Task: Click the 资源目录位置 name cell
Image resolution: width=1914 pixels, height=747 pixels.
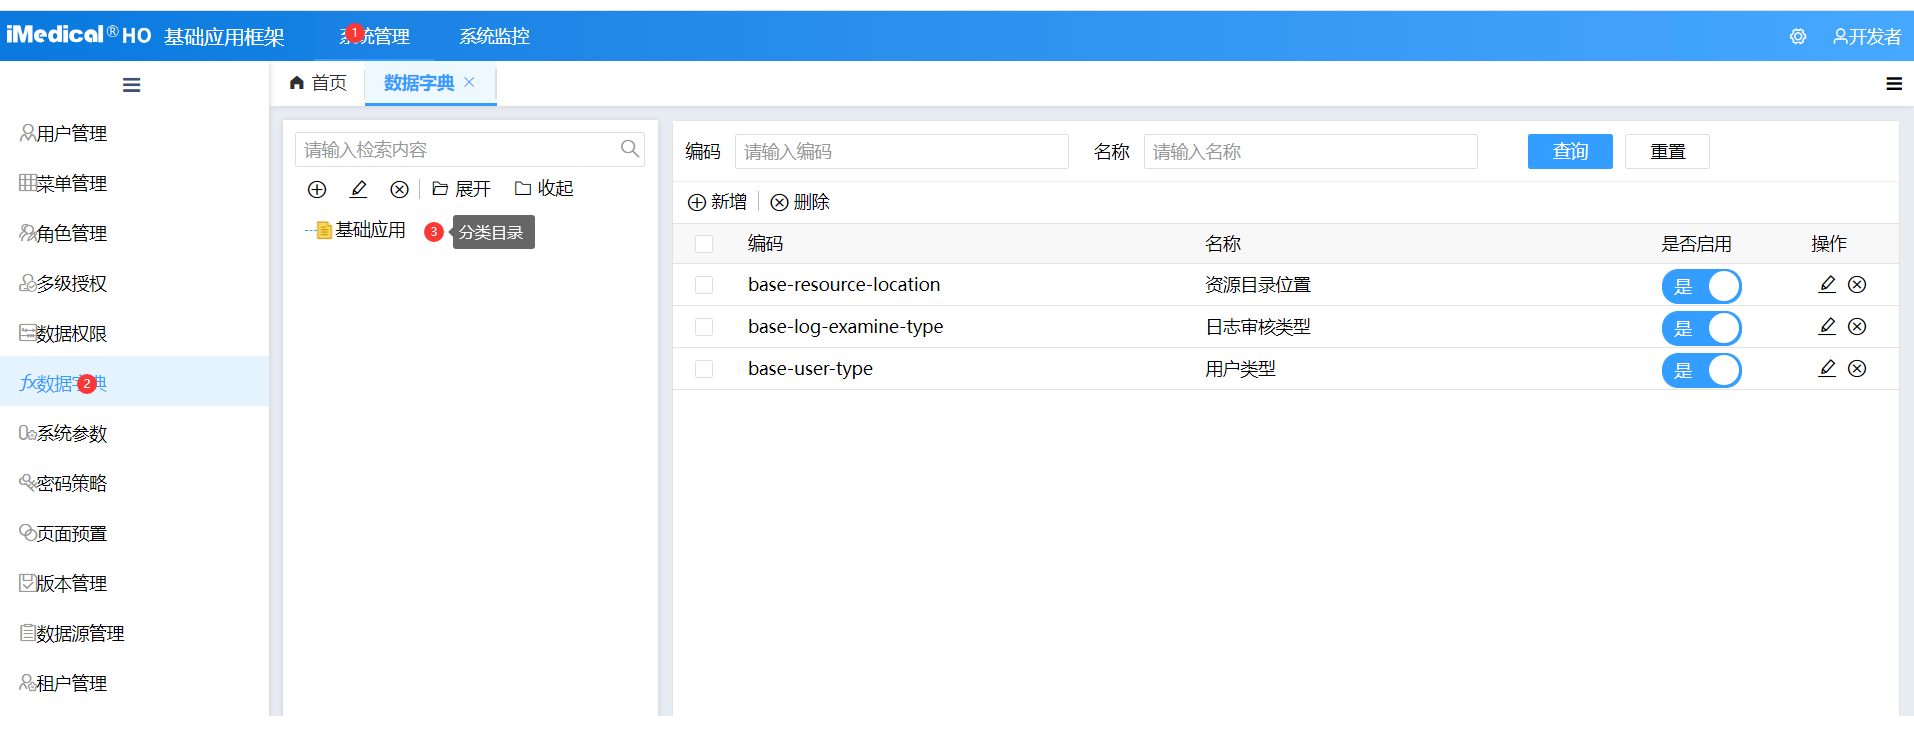Action: (1258, 285)
